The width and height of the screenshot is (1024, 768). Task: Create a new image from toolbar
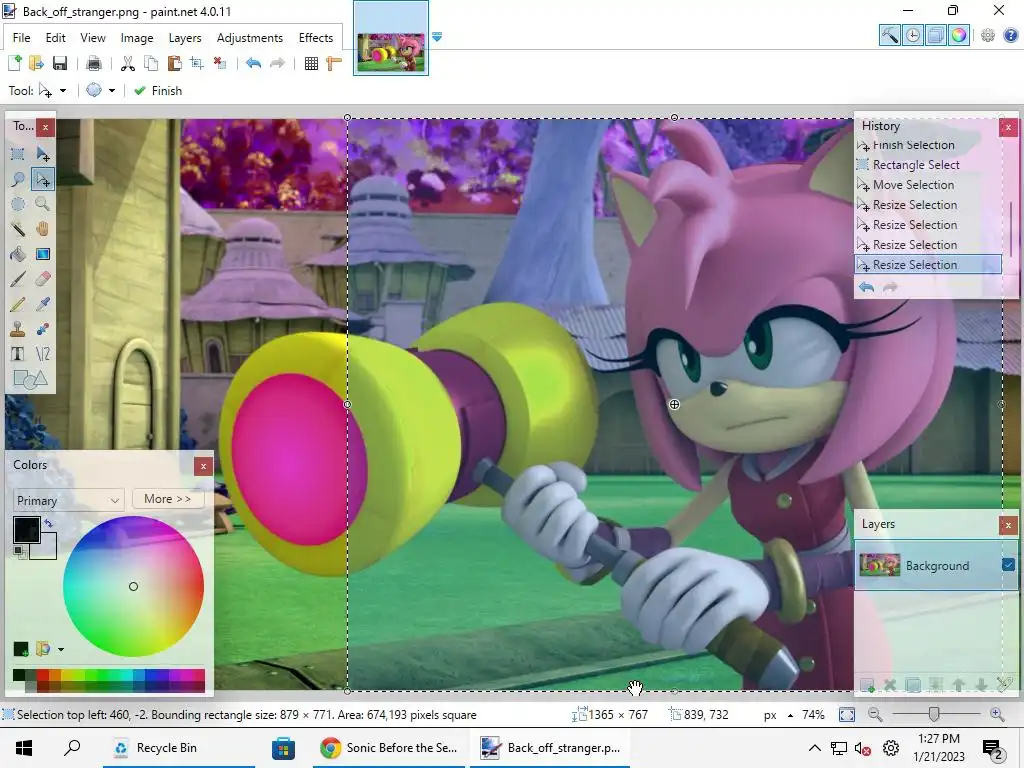(x=14, y=63)
